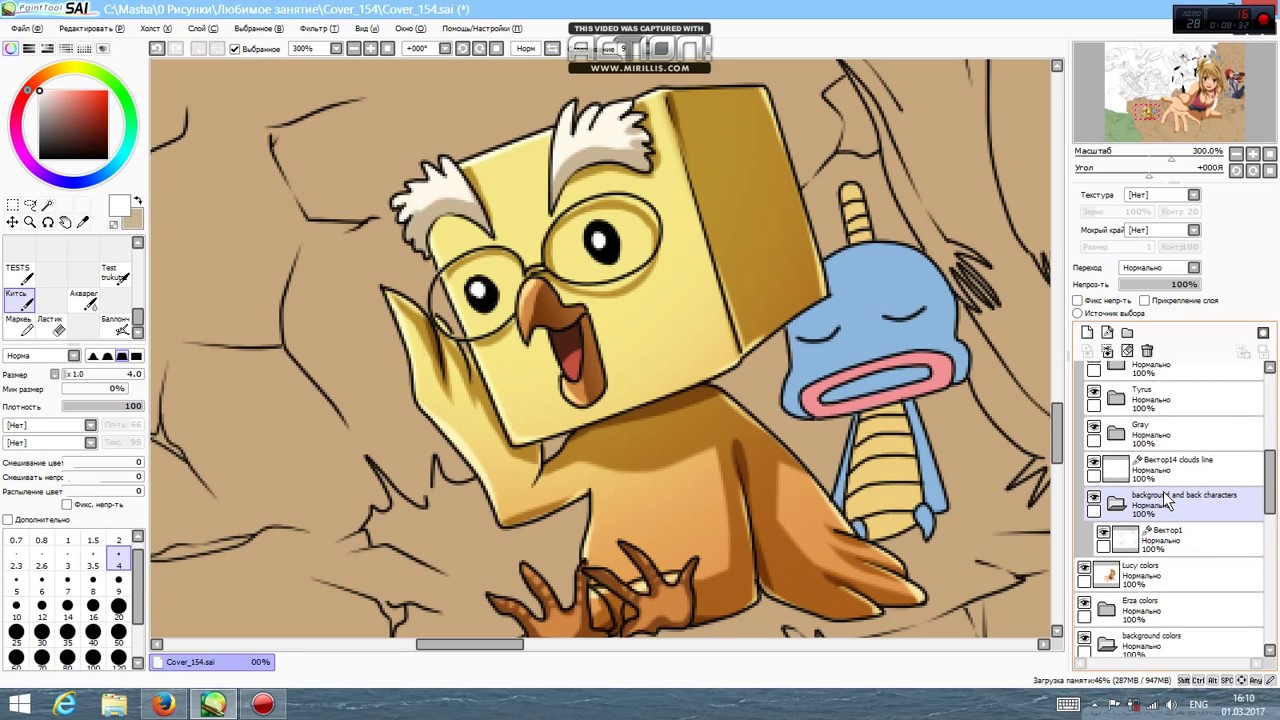This screenshot has width=1280, height=720.
Task: Adjust the Плотность density slider
Action: (102, 407)
